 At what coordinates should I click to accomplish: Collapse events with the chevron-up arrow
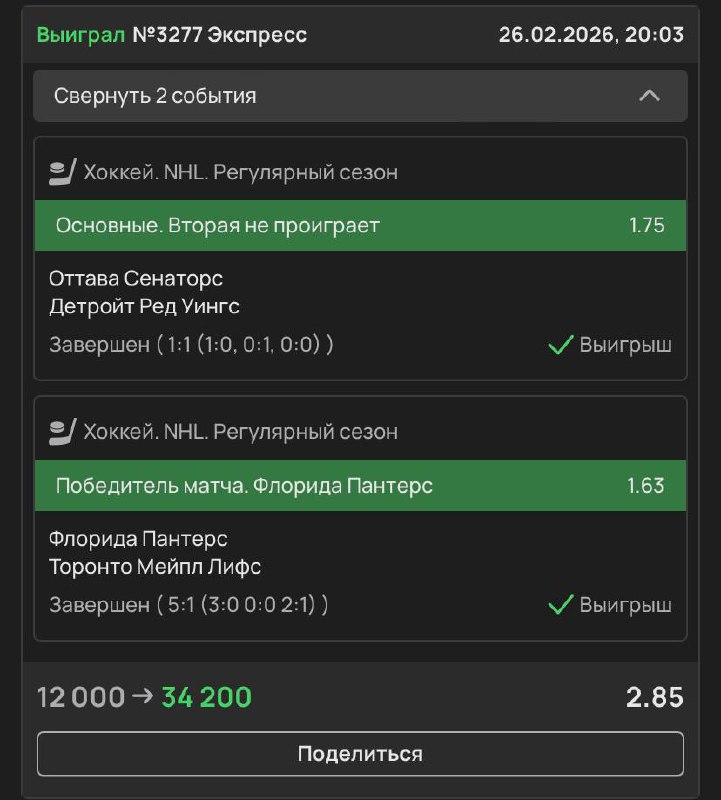pyautogui.click(x=649, y=96)
